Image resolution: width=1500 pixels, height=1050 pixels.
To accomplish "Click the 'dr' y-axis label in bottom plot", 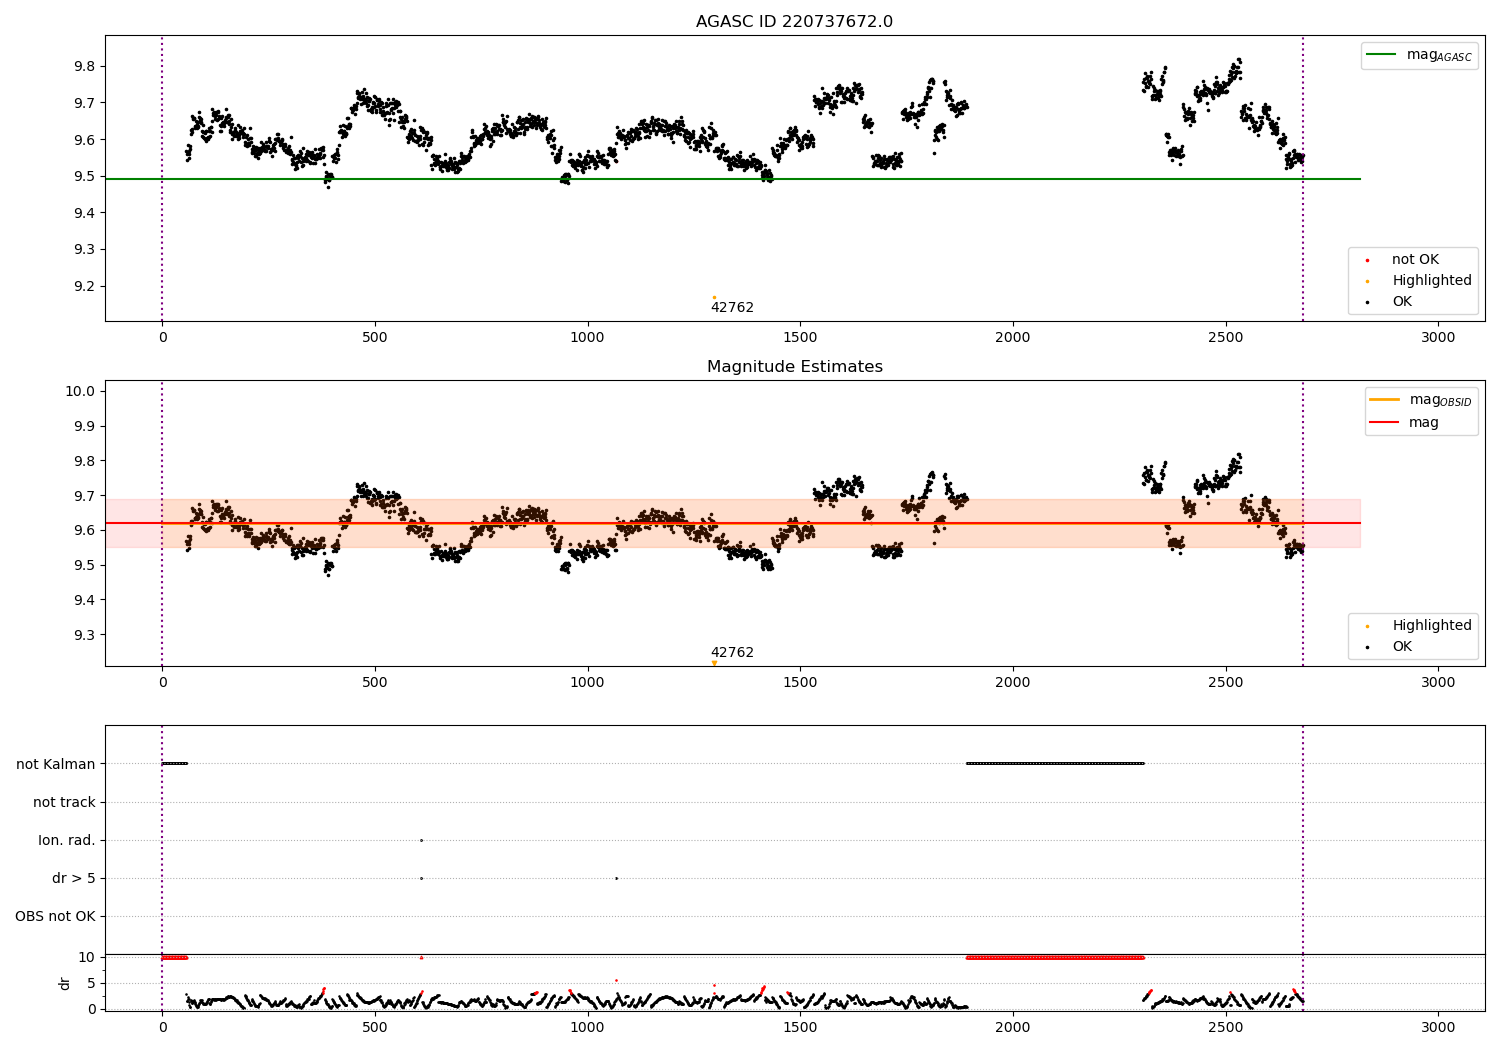I will point(65,983).
